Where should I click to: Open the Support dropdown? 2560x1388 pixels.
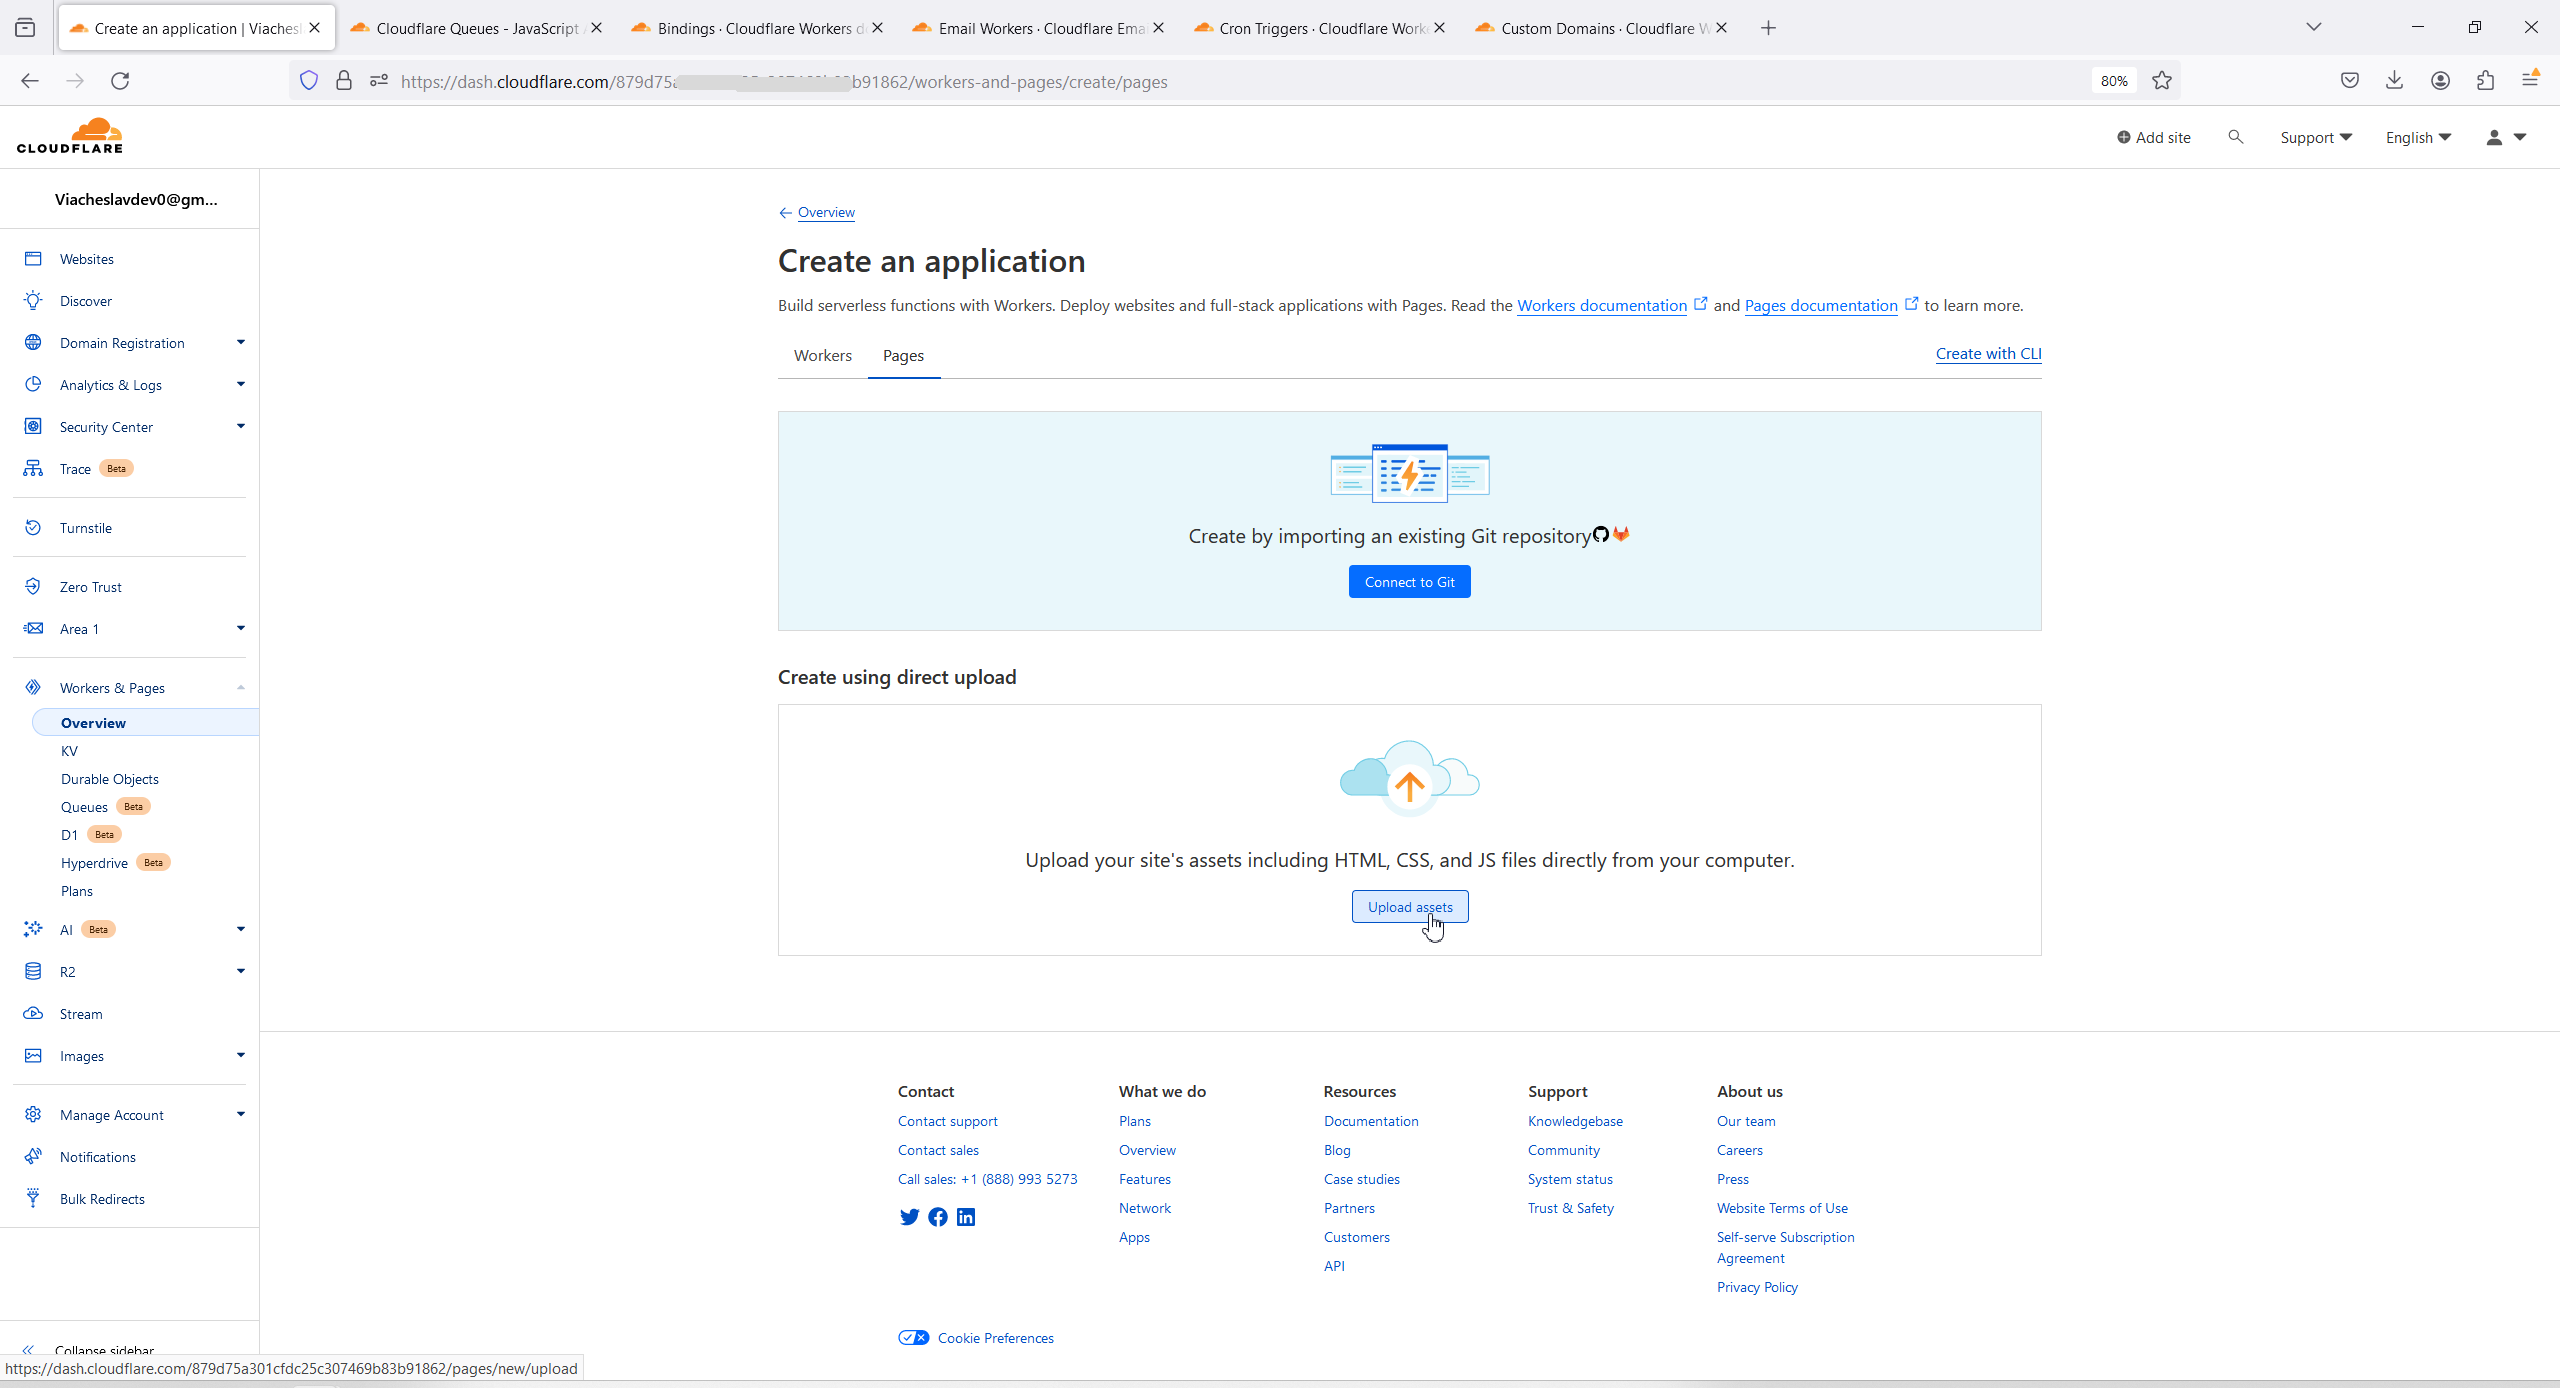(x=2315, y=138)
